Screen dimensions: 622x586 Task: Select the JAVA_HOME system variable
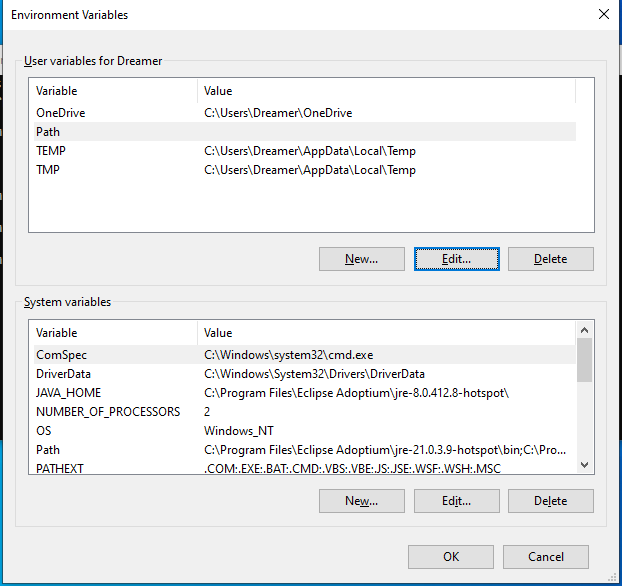tap(305, 393)
